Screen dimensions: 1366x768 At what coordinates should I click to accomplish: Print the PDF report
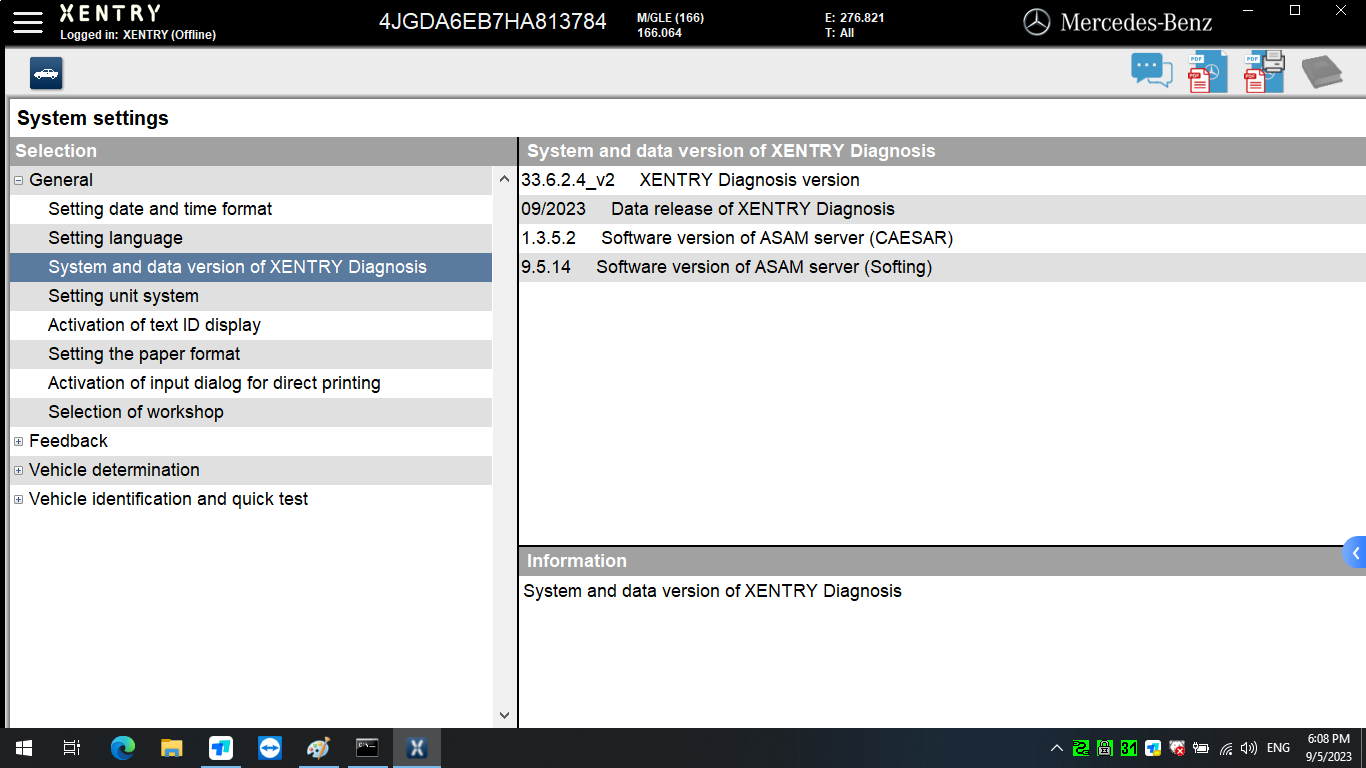click(1263, 71)
